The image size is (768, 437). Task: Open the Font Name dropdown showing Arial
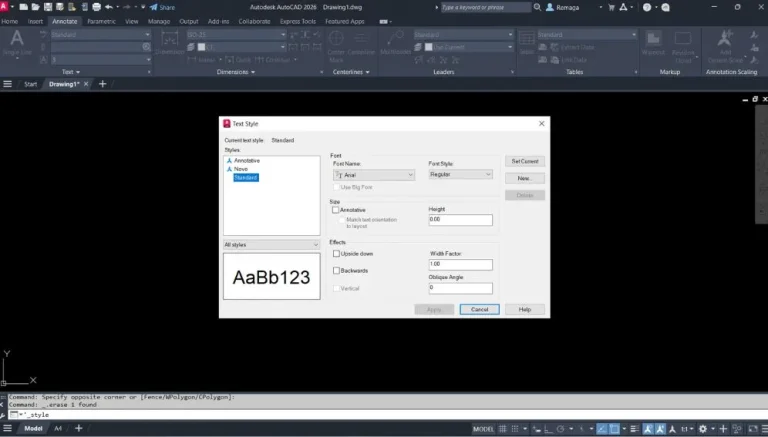[374, 175]
